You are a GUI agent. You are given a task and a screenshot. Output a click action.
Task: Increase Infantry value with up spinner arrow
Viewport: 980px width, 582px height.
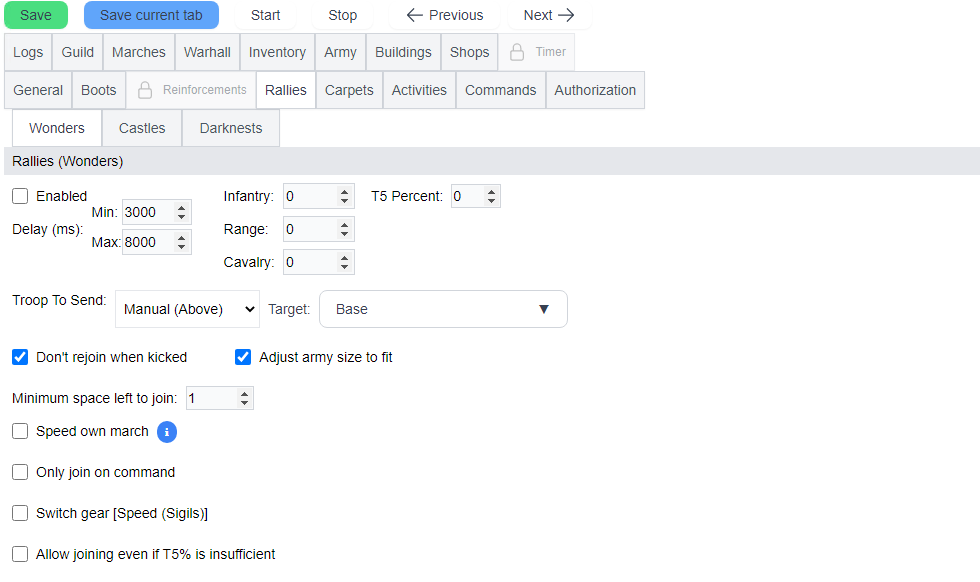[x=345, y=191]
